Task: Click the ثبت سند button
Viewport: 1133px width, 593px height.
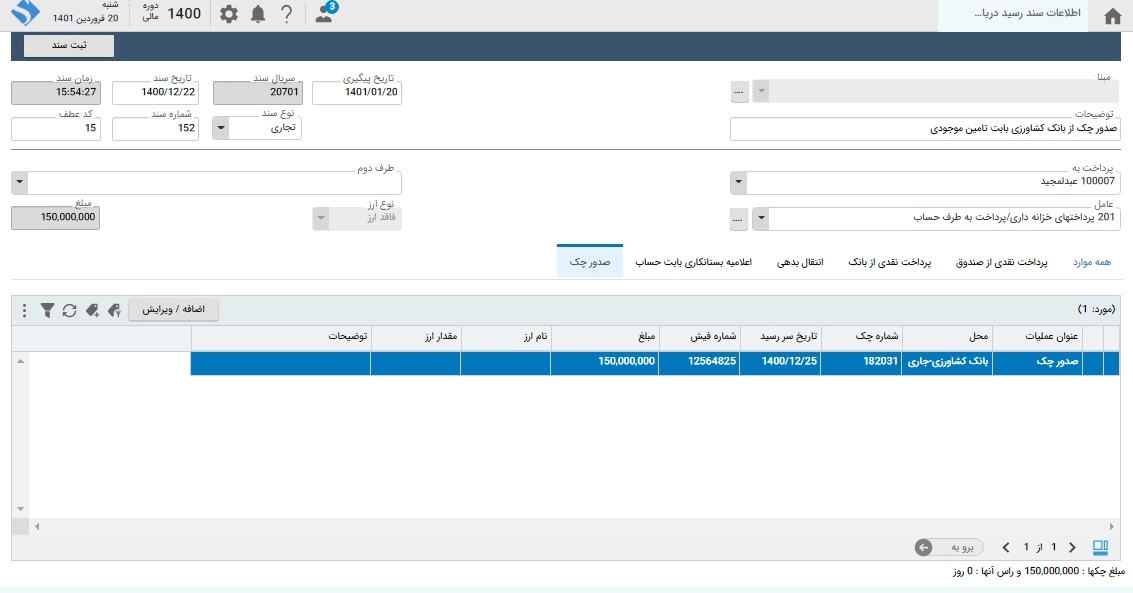Action: pos(69,46)
